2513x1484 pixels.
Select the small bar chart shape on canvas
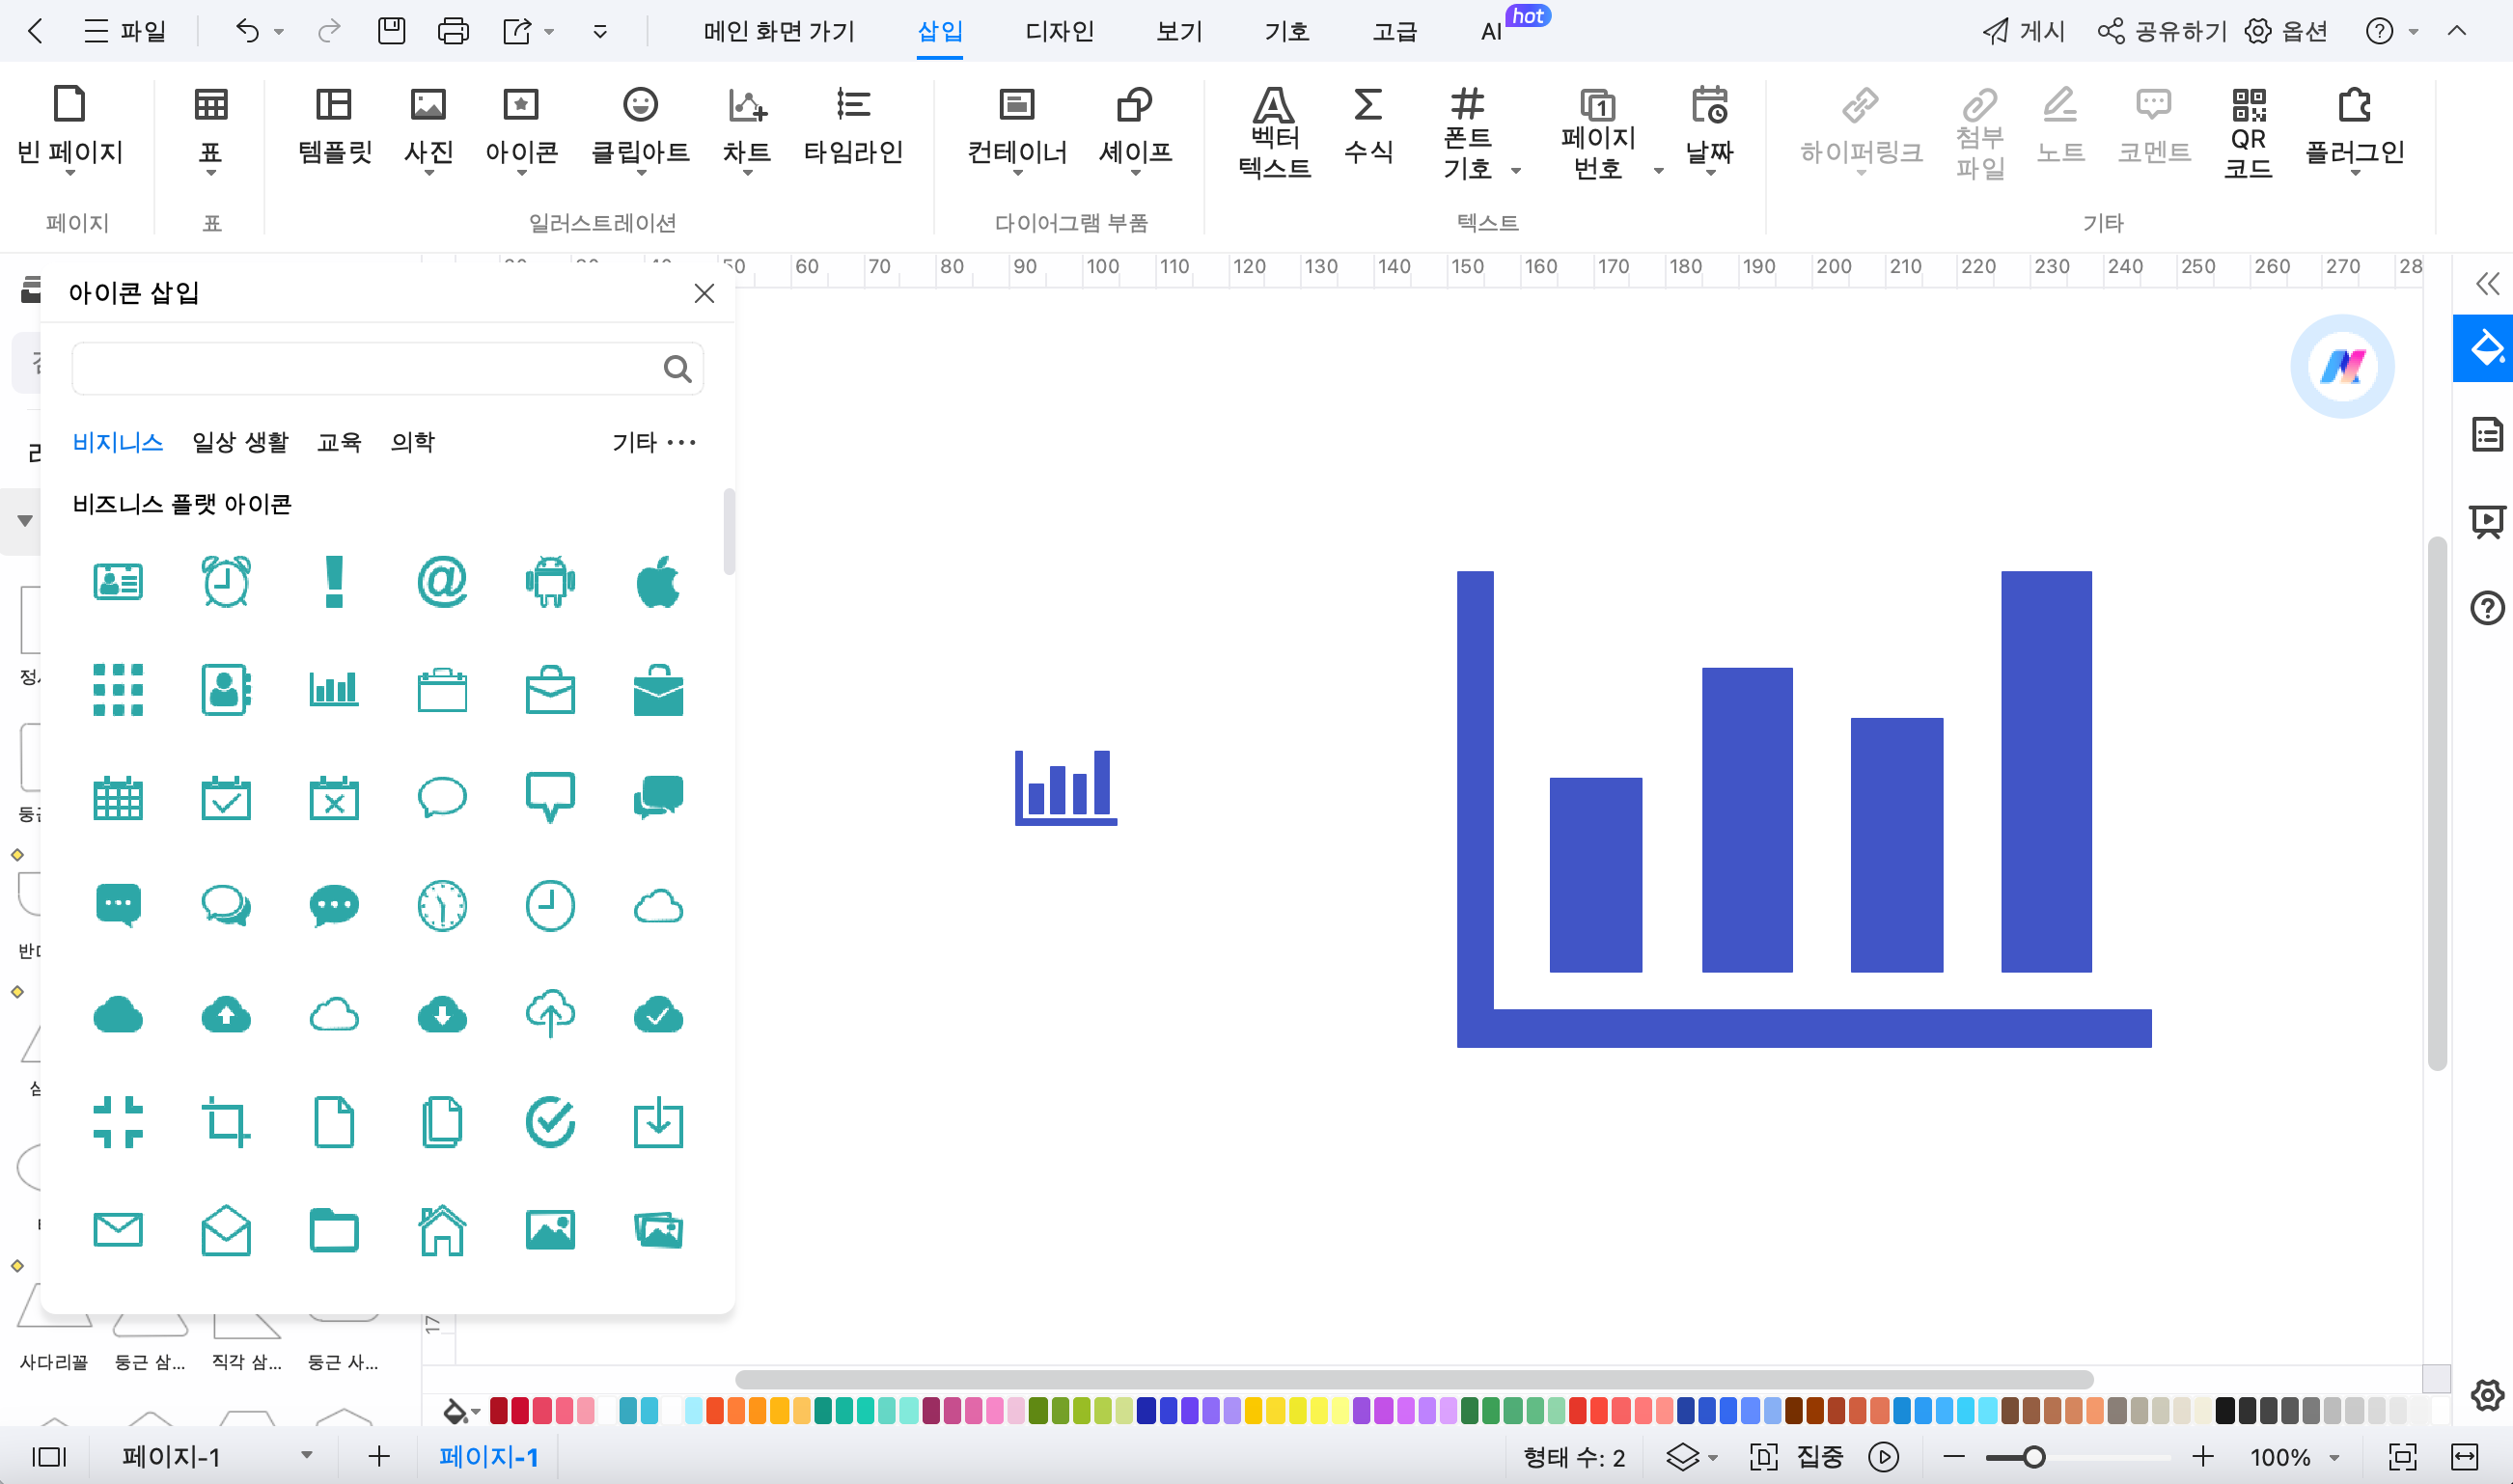[1065, 787]
